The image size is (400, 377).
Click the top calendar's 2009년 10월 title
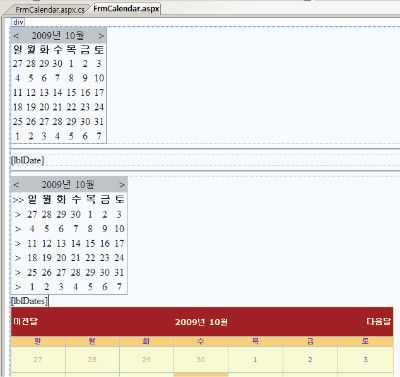point(58,35)
